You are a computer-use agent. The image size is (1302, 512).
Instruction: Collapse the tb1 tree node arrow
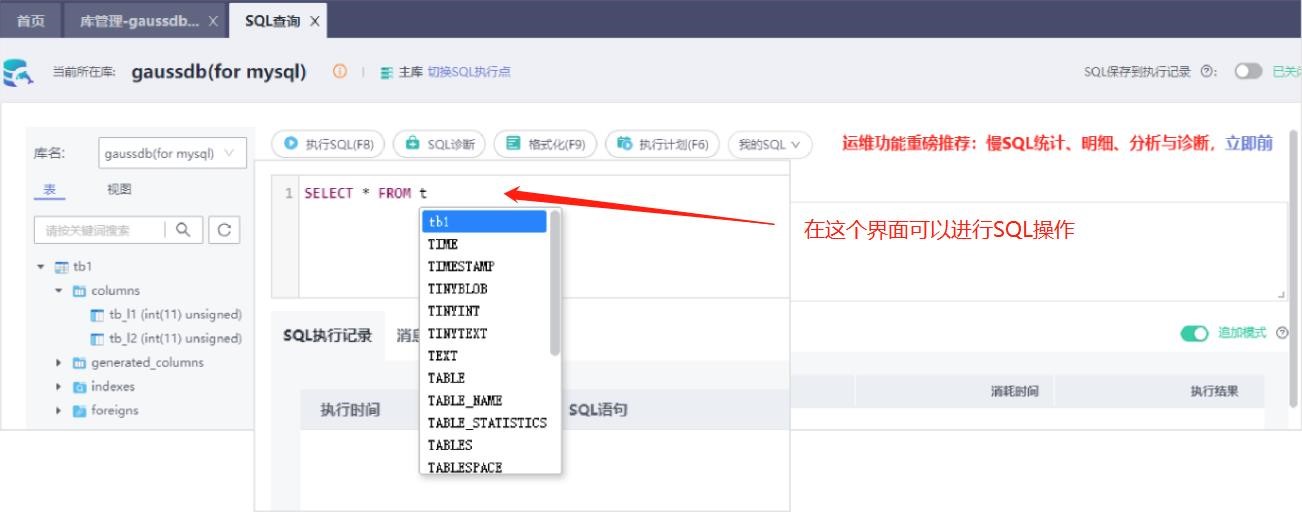tap(41, 267)
